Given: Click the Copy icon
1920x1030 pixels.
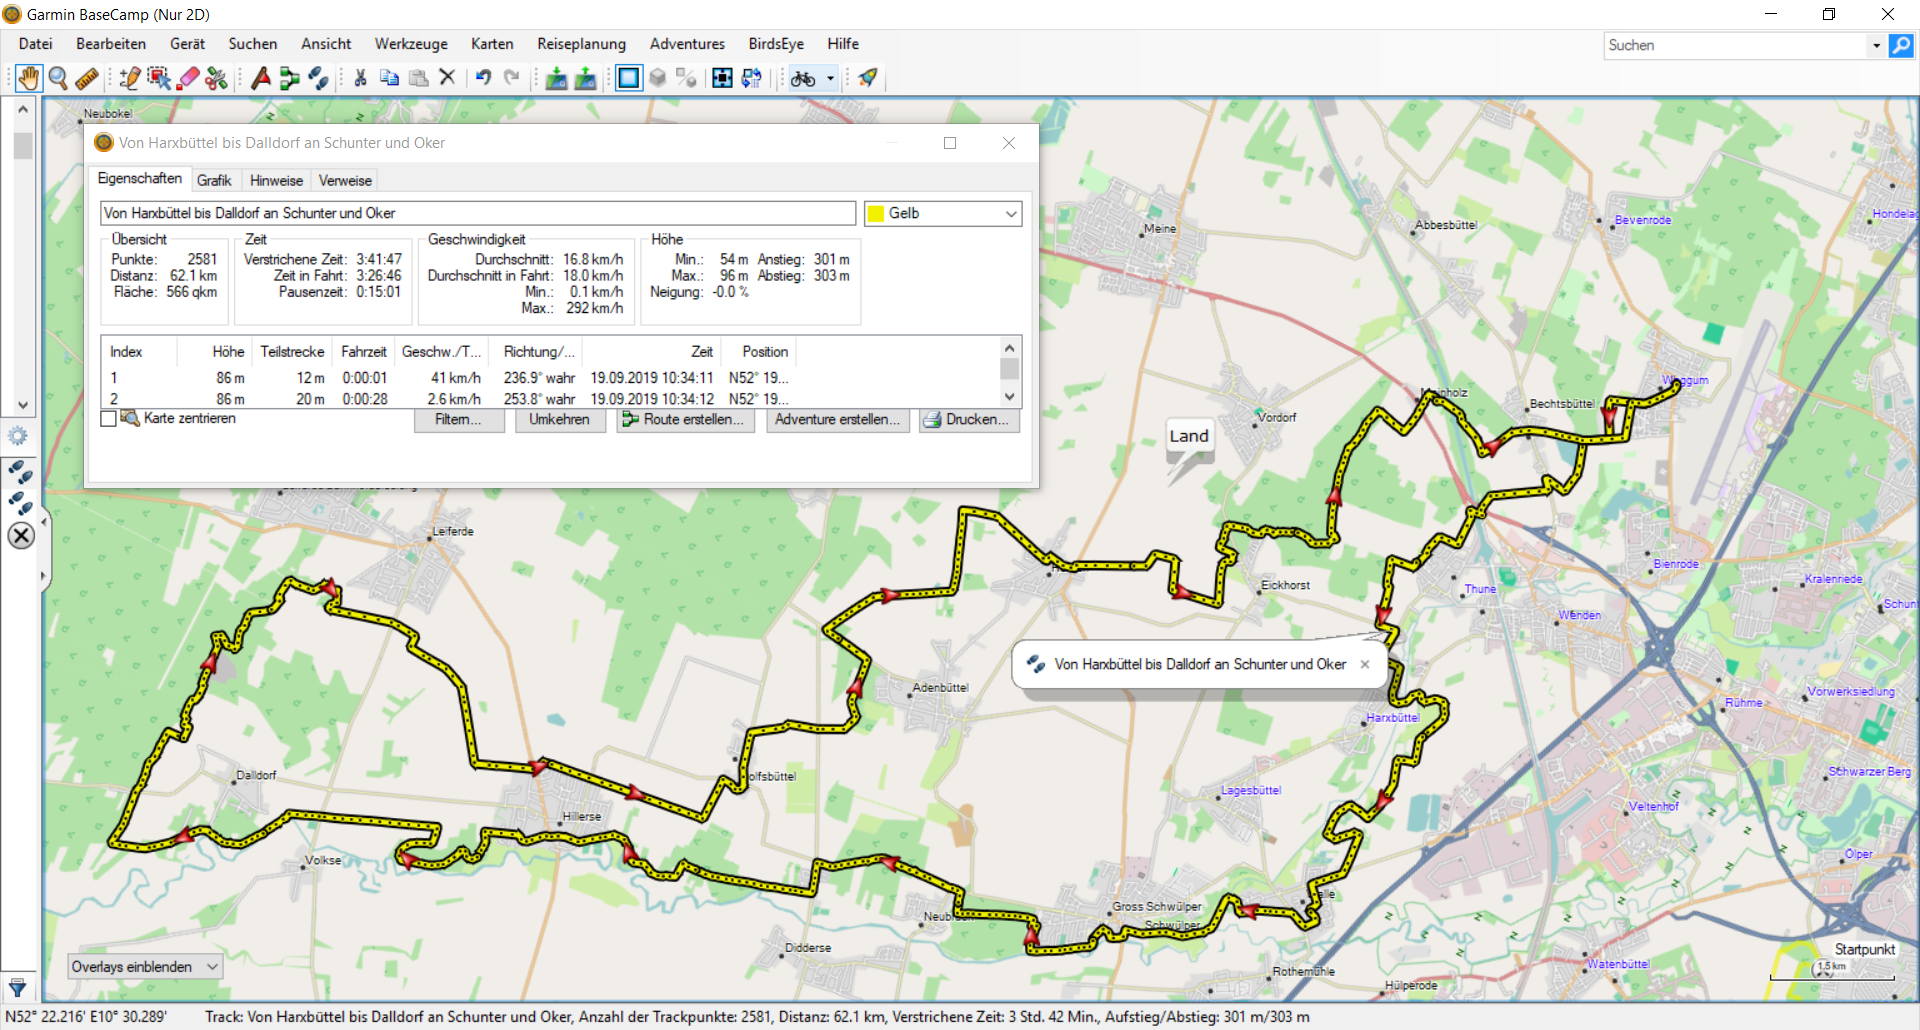Looking at the screenshot, I should click(389, 78).
